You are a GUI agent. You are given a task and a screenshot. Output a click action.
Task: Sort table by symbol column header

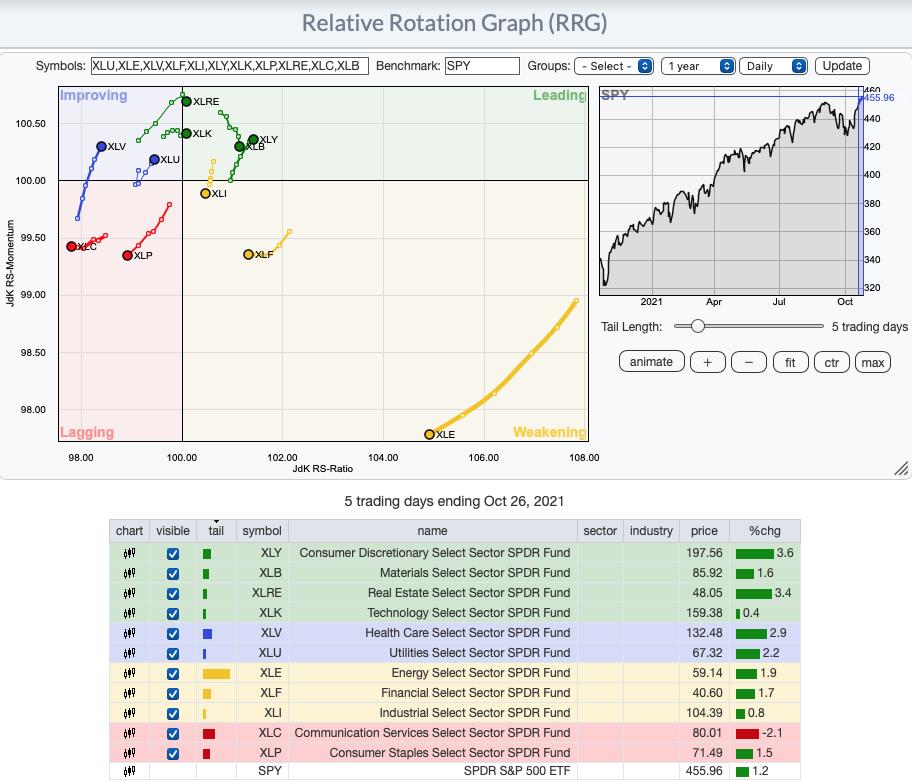[x=262, y=531]
